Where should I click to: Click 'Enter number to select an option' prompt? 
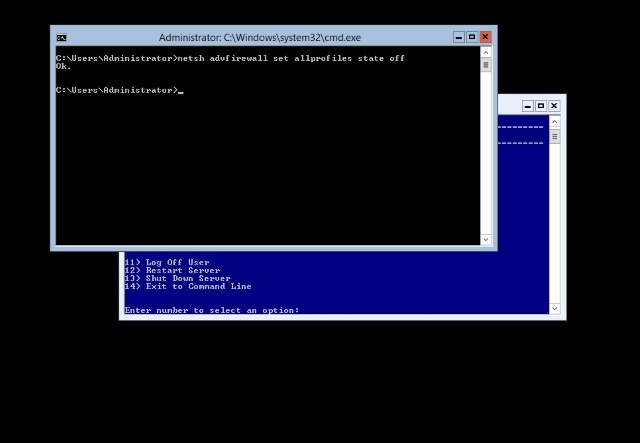point(212,310)
